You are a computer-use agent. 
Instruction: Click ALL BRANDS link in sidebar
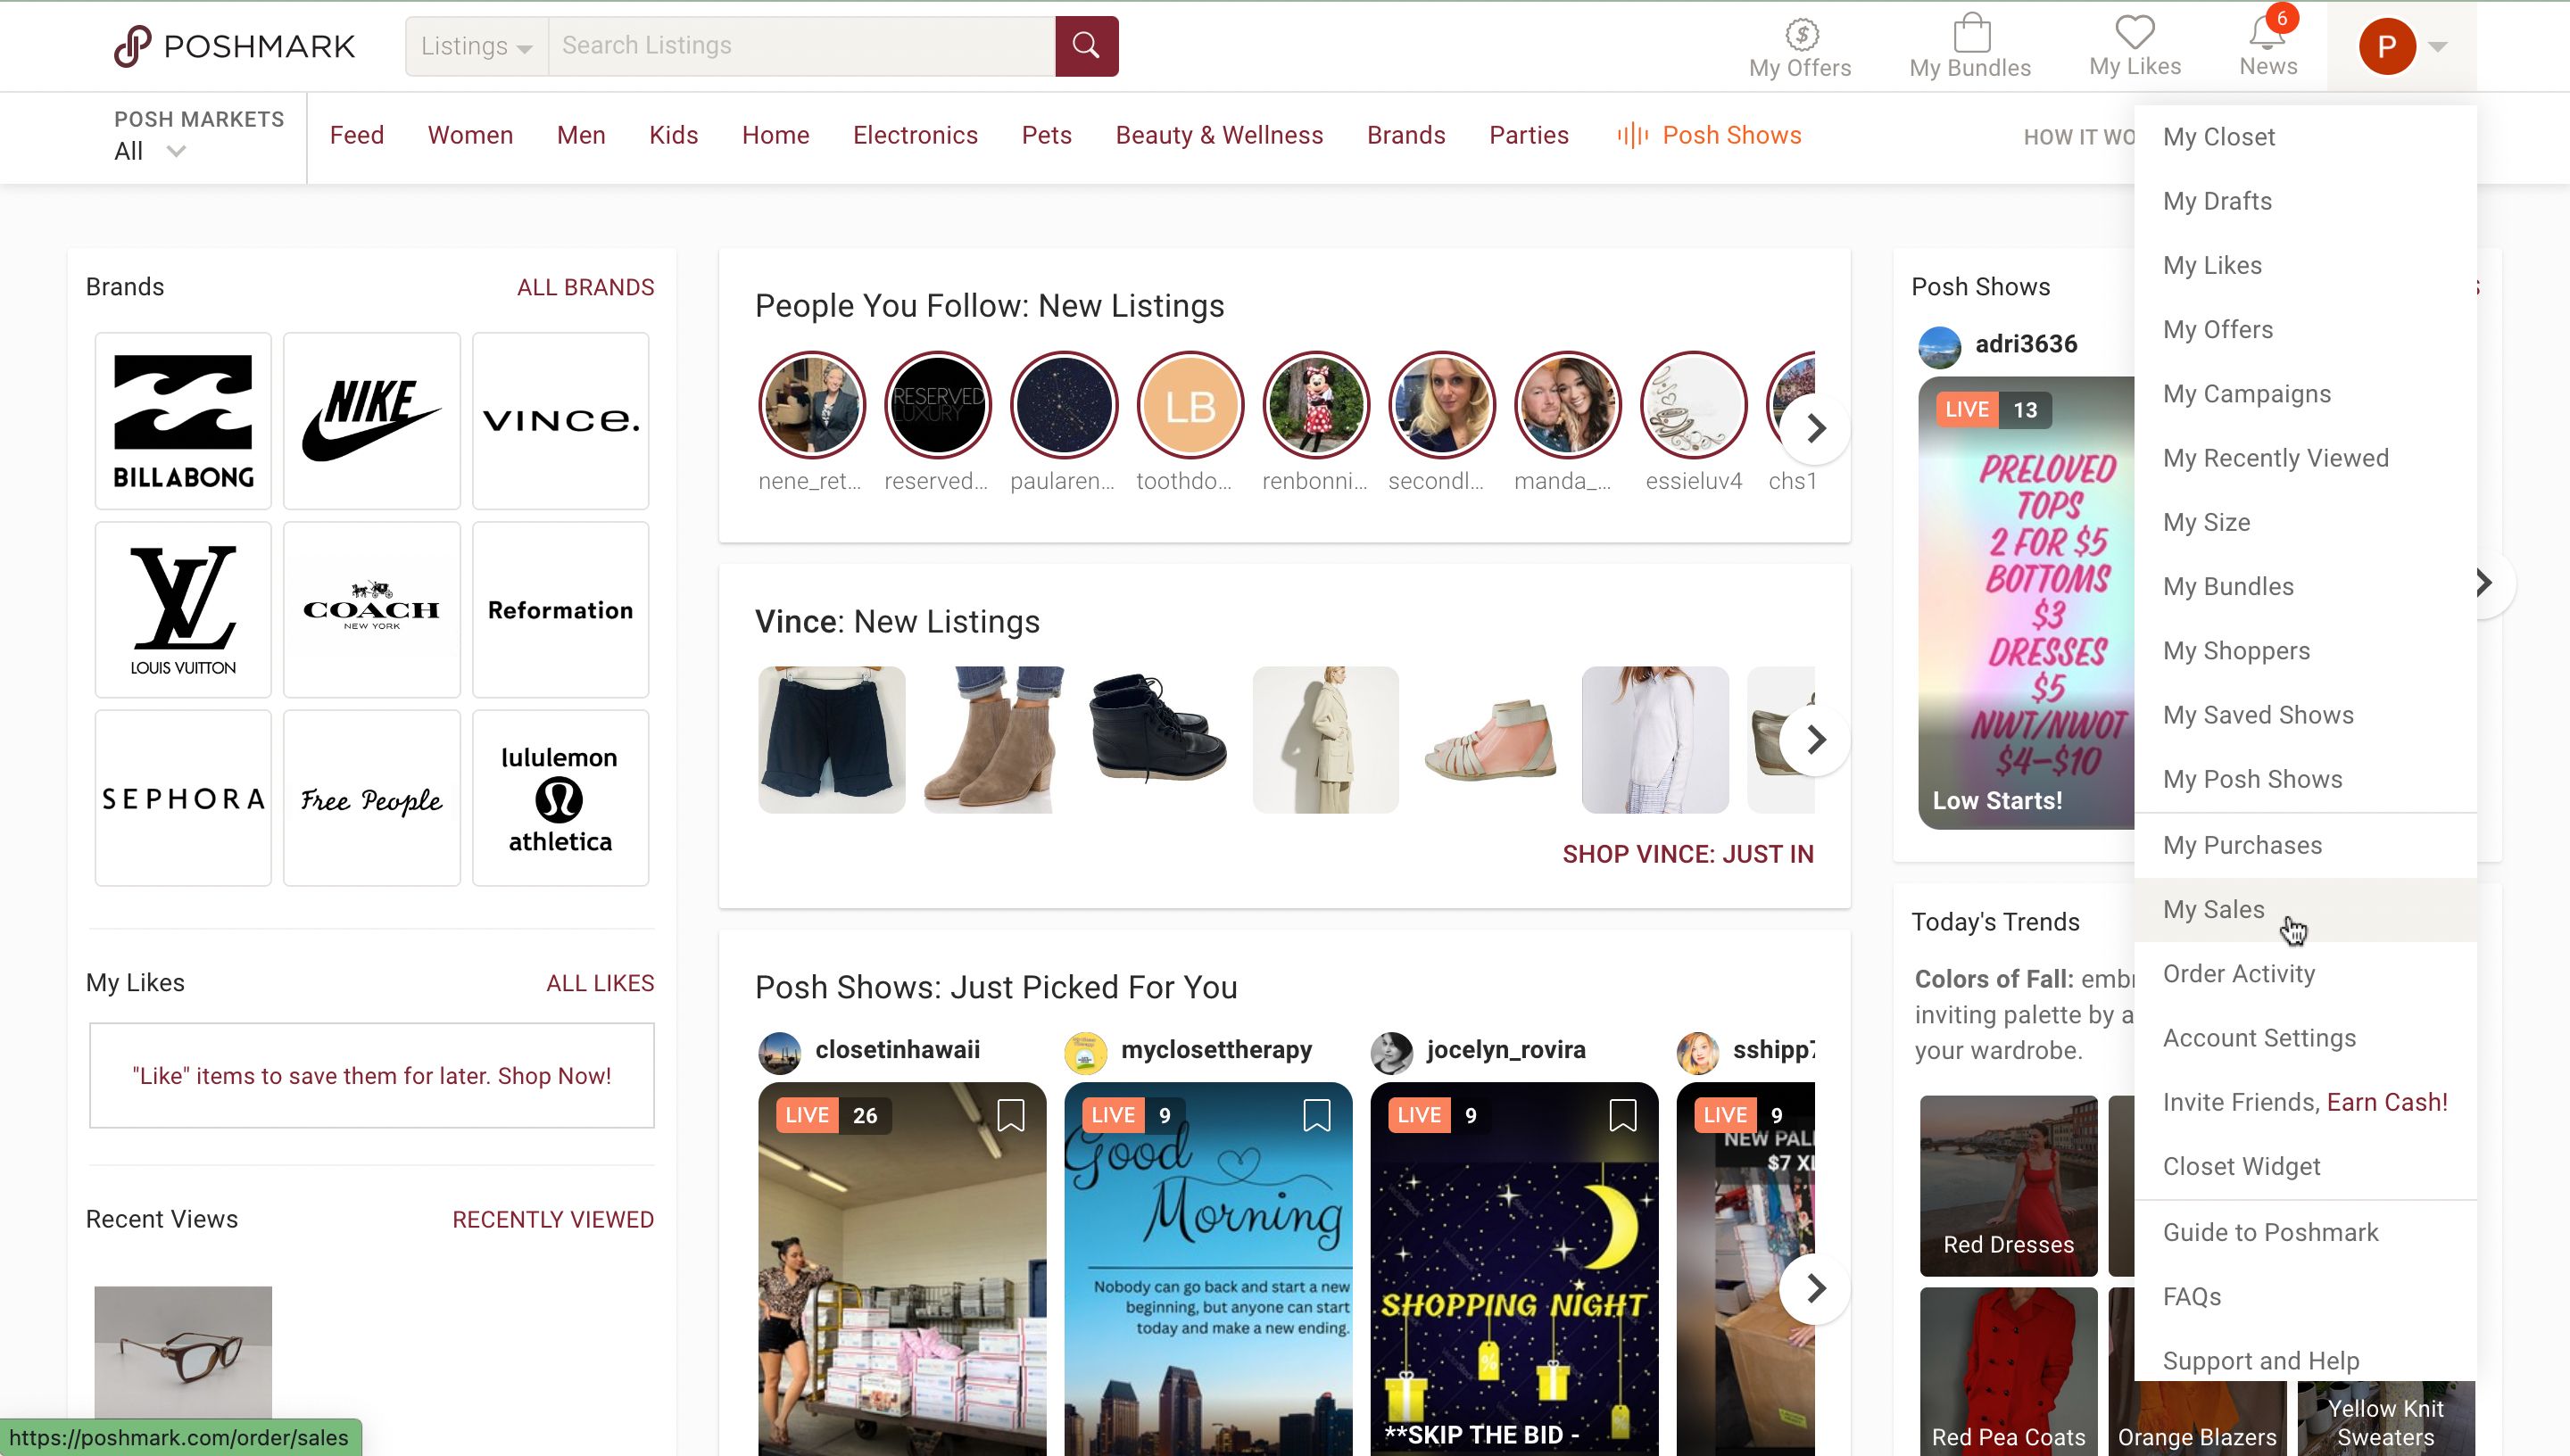coord(584,285)
